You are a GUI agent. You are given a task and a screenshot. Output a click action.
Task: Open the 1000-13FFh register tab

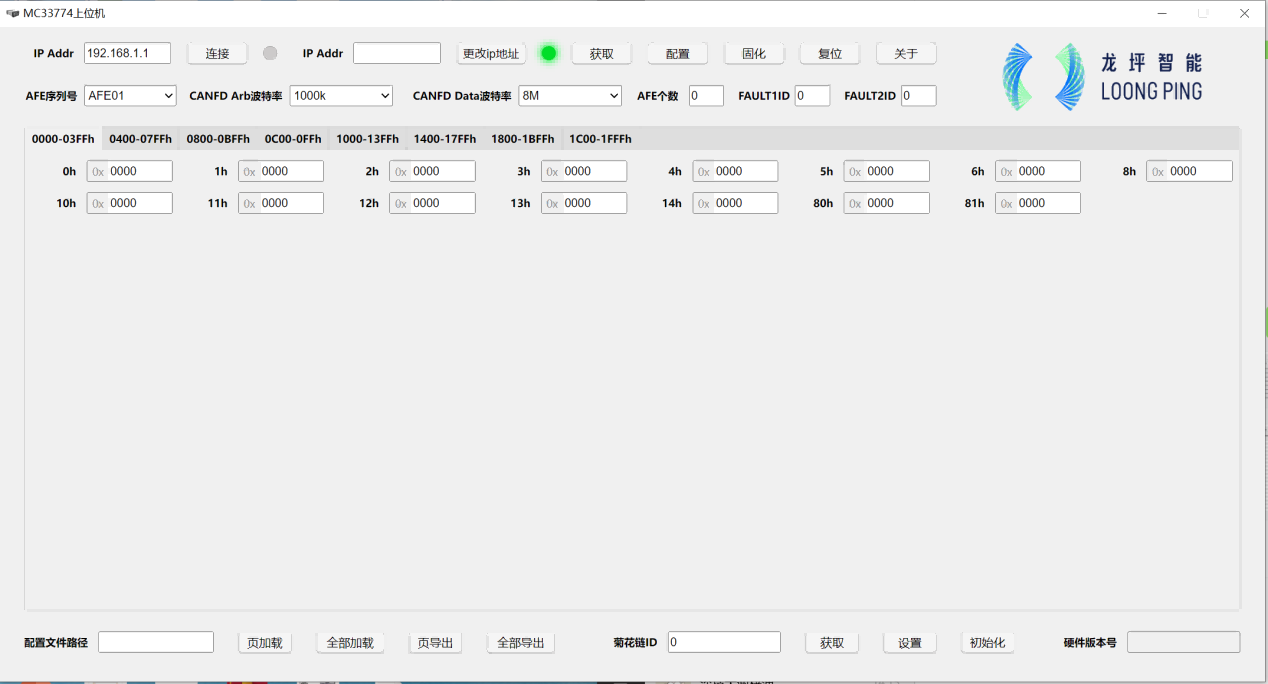tap(367, 139)
